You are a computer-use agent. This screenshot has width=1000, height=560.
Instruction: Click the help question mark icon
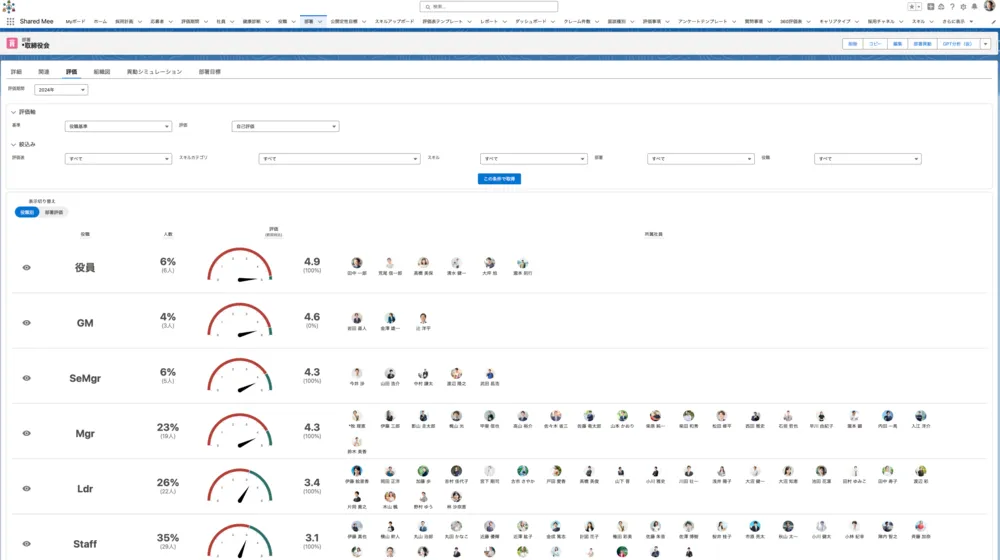coord(952,6)
